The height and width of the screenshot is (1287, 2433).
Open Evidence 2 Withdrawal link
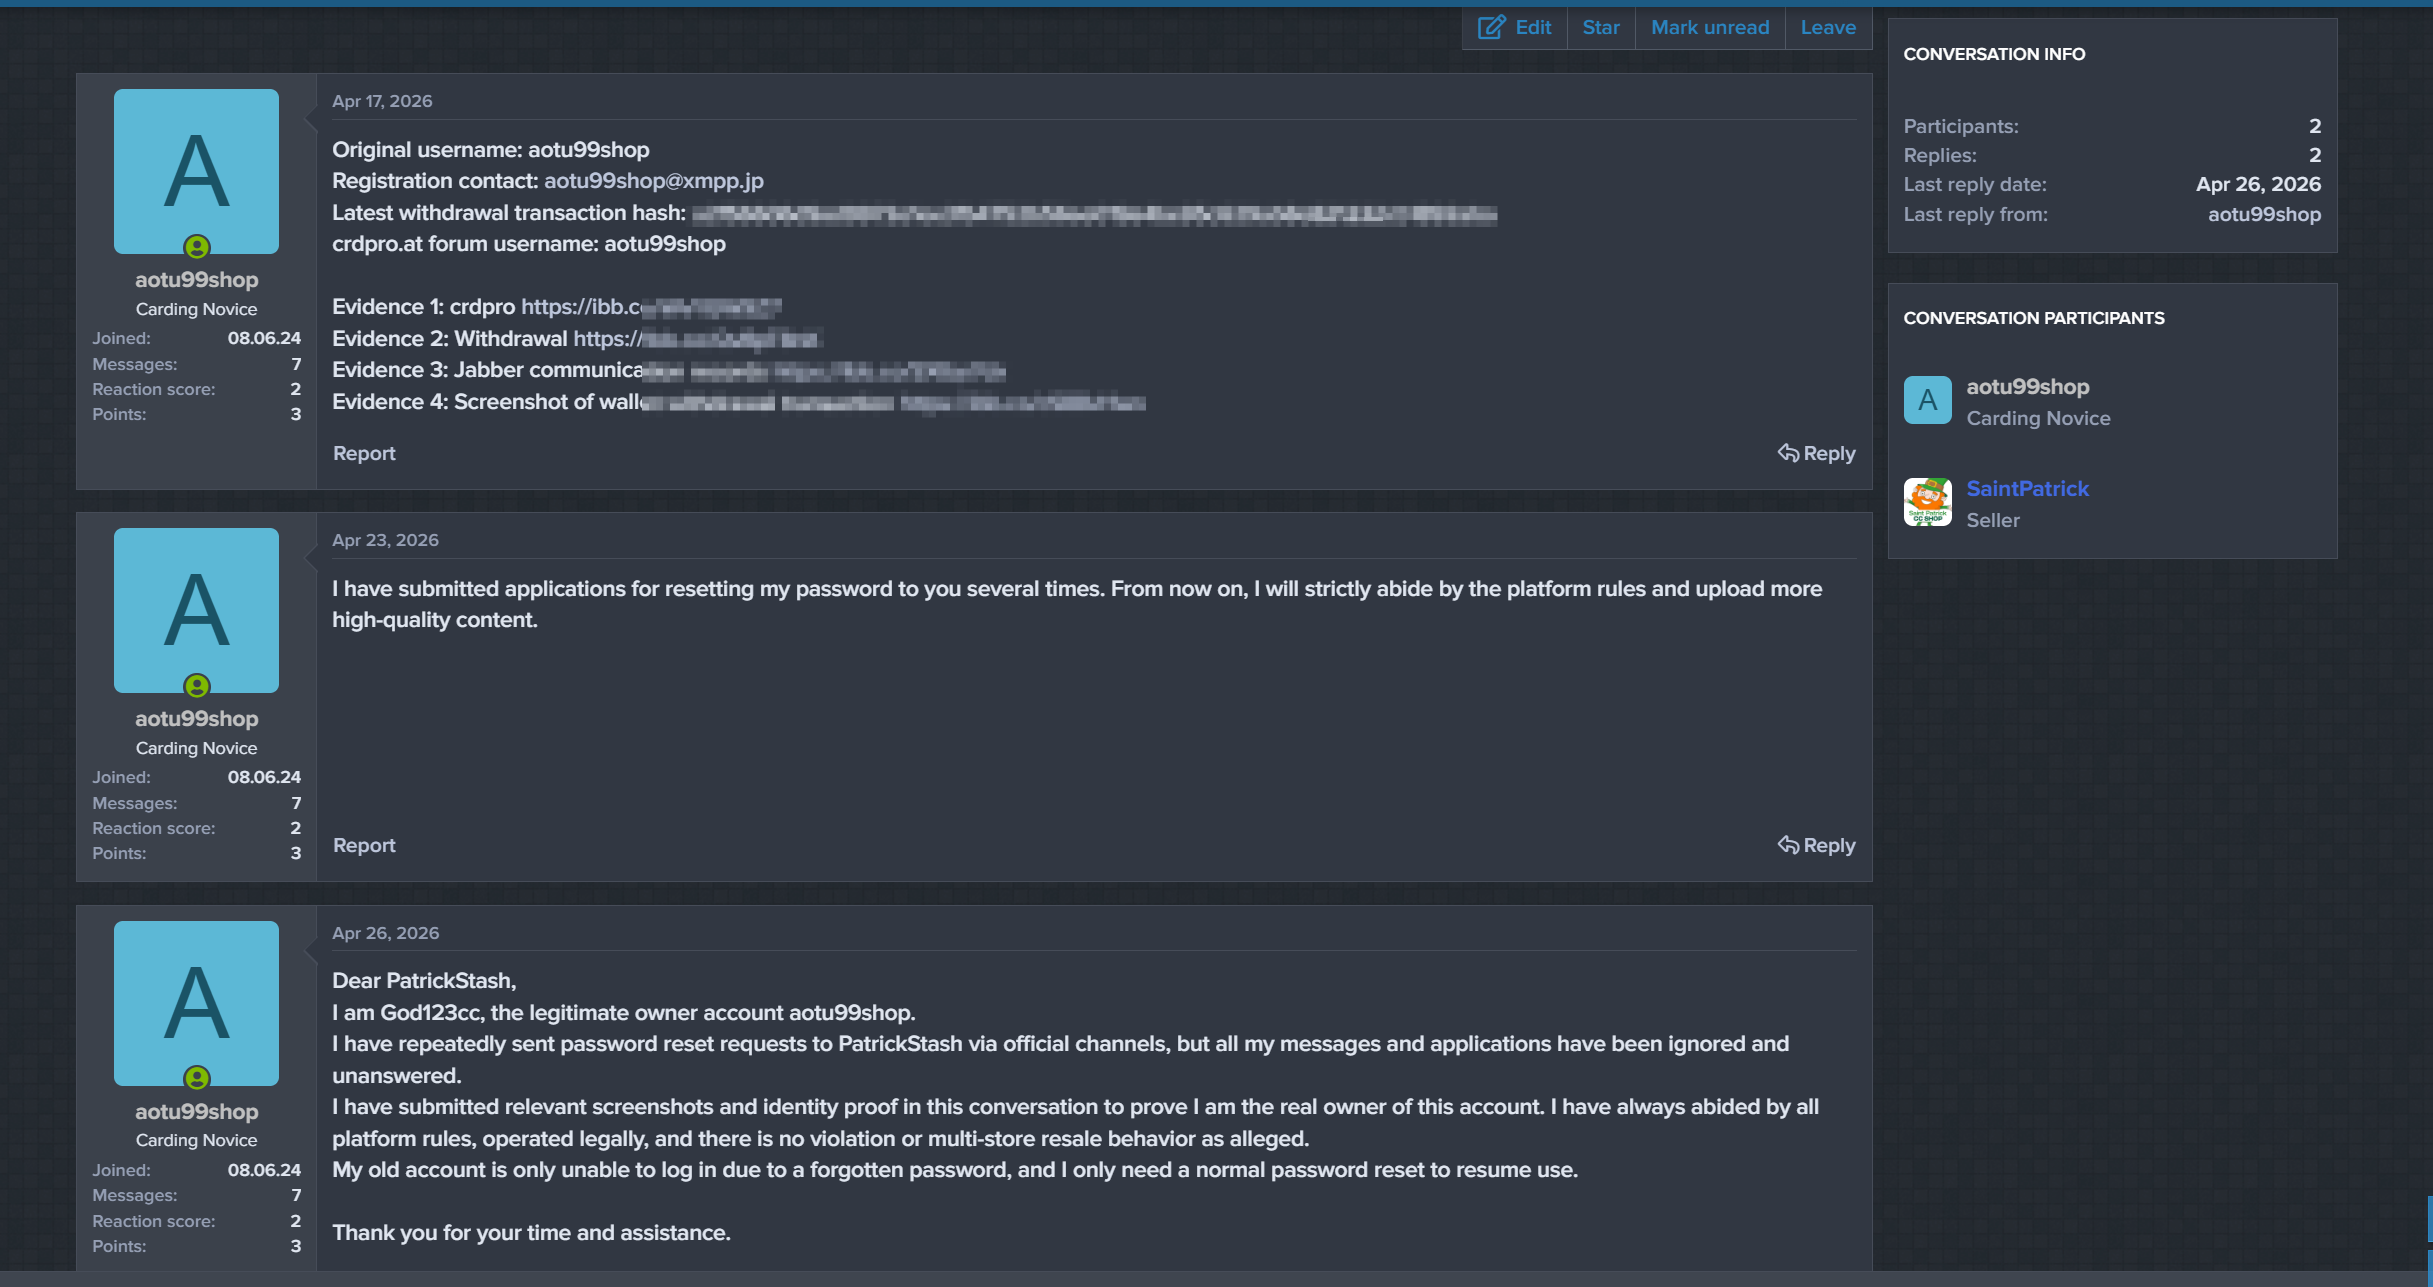pos(697,339)
